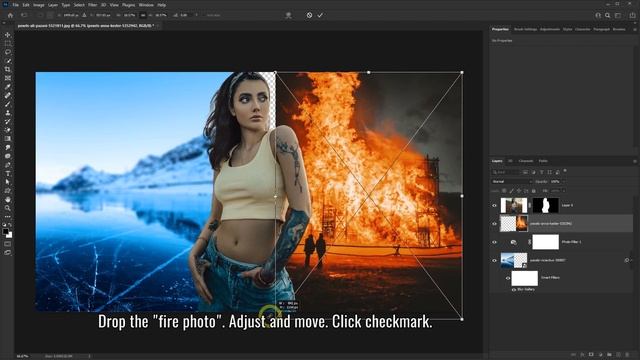Hide the fire photo layer
The image size is (640, 360).
coord(494,224)
